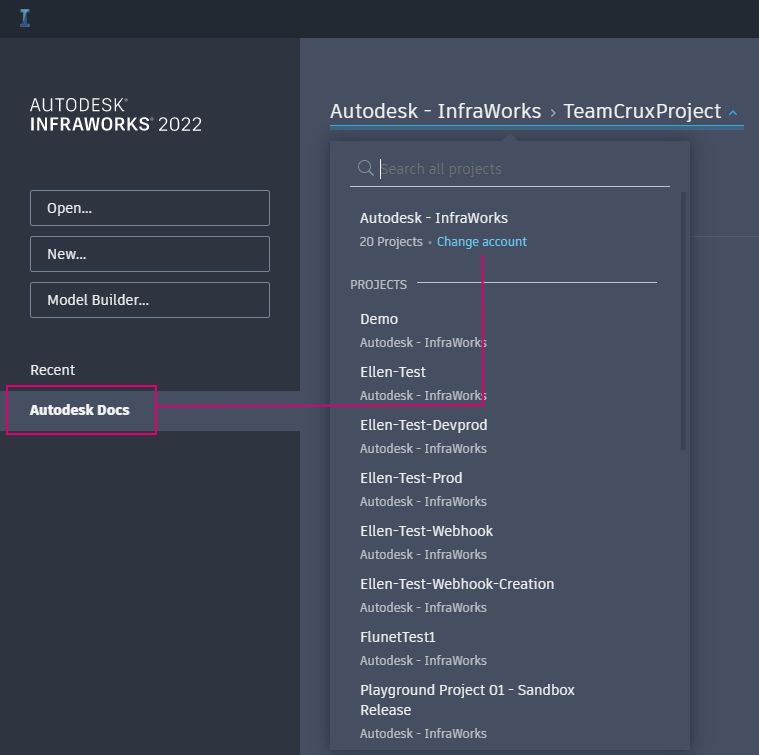Screen dimensions: 759x755
Task: Click the Open... button
Action: (x=150, y=208)
